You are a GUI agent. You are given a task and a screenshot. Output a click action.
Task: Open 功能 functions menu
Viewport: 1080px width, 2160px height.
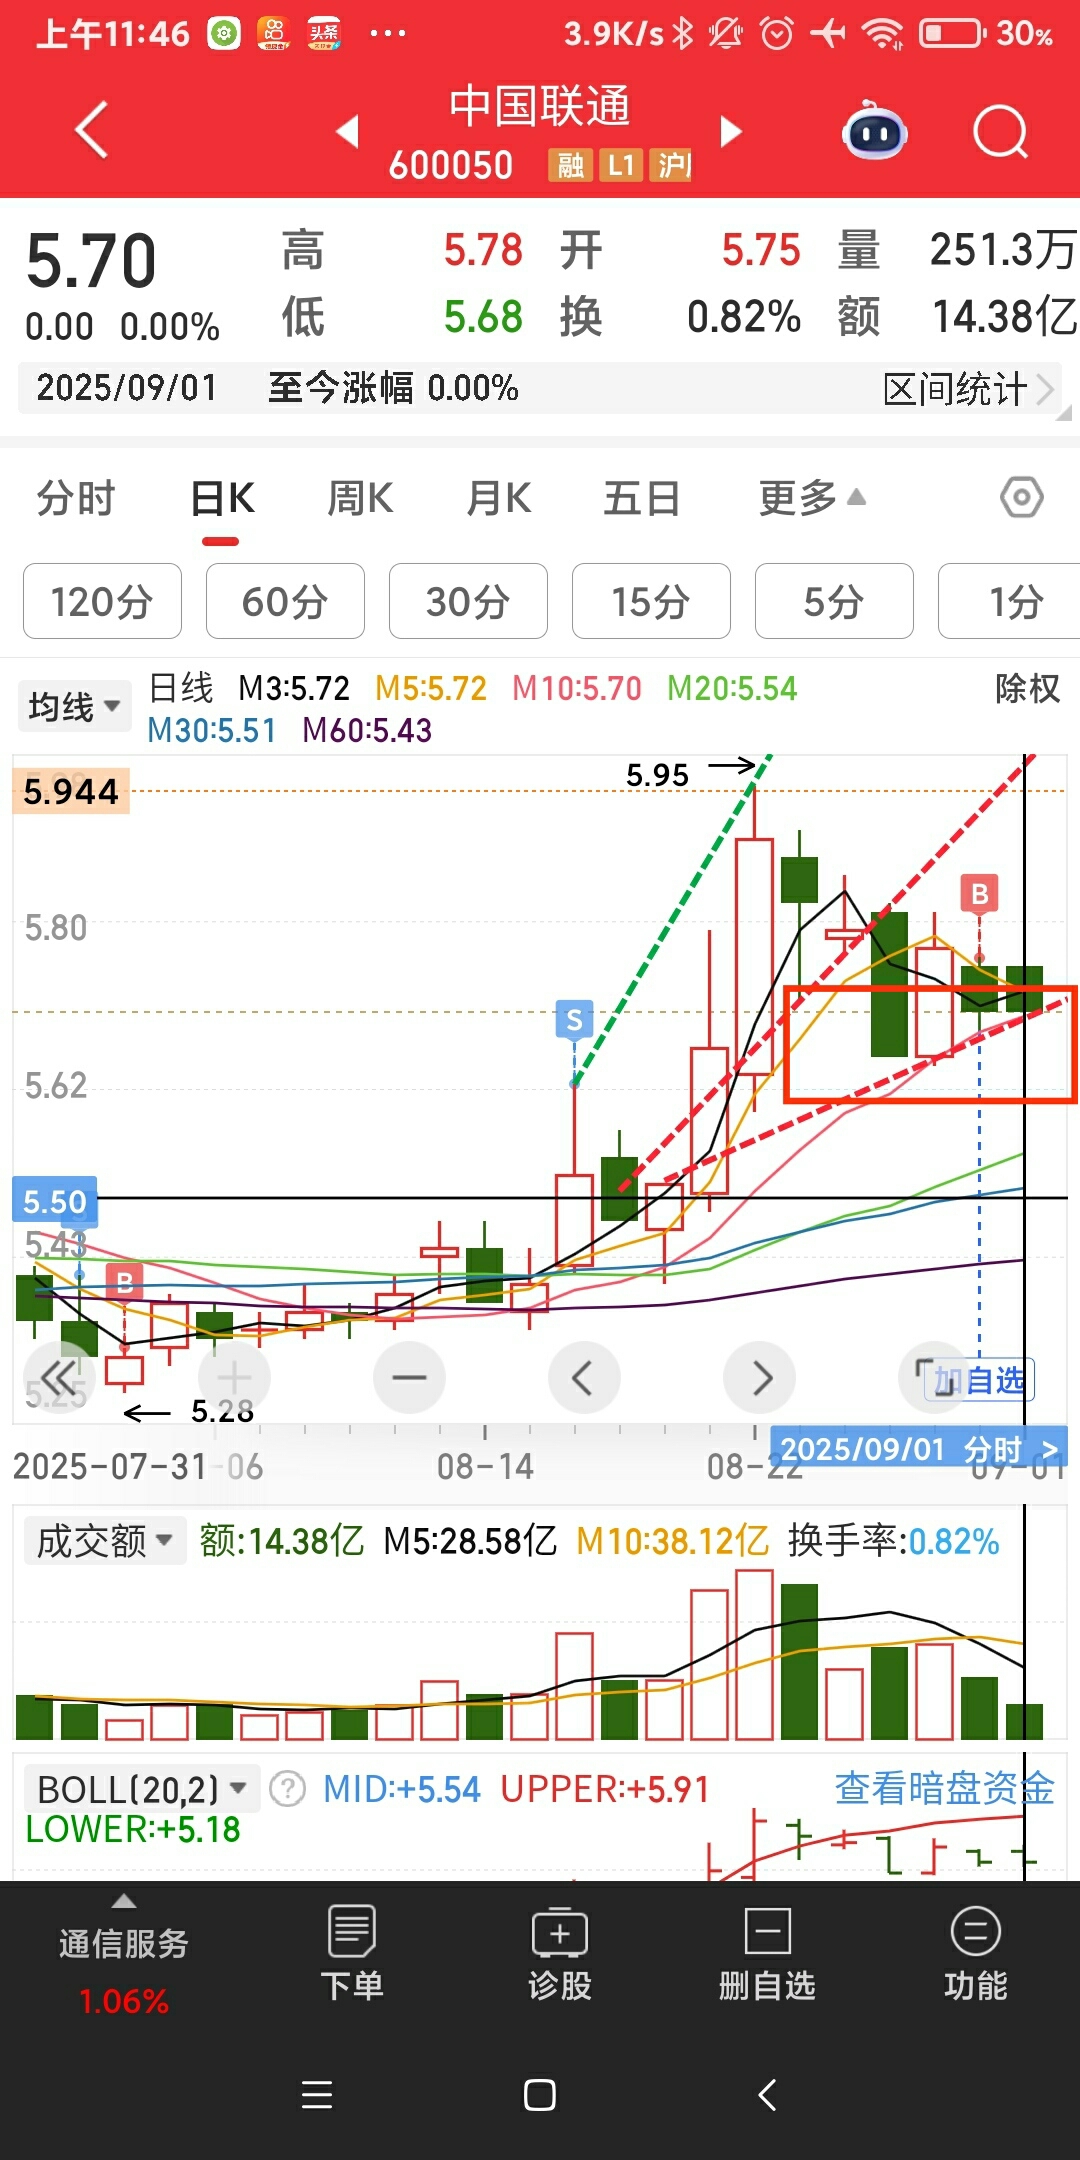(975, 1953)
